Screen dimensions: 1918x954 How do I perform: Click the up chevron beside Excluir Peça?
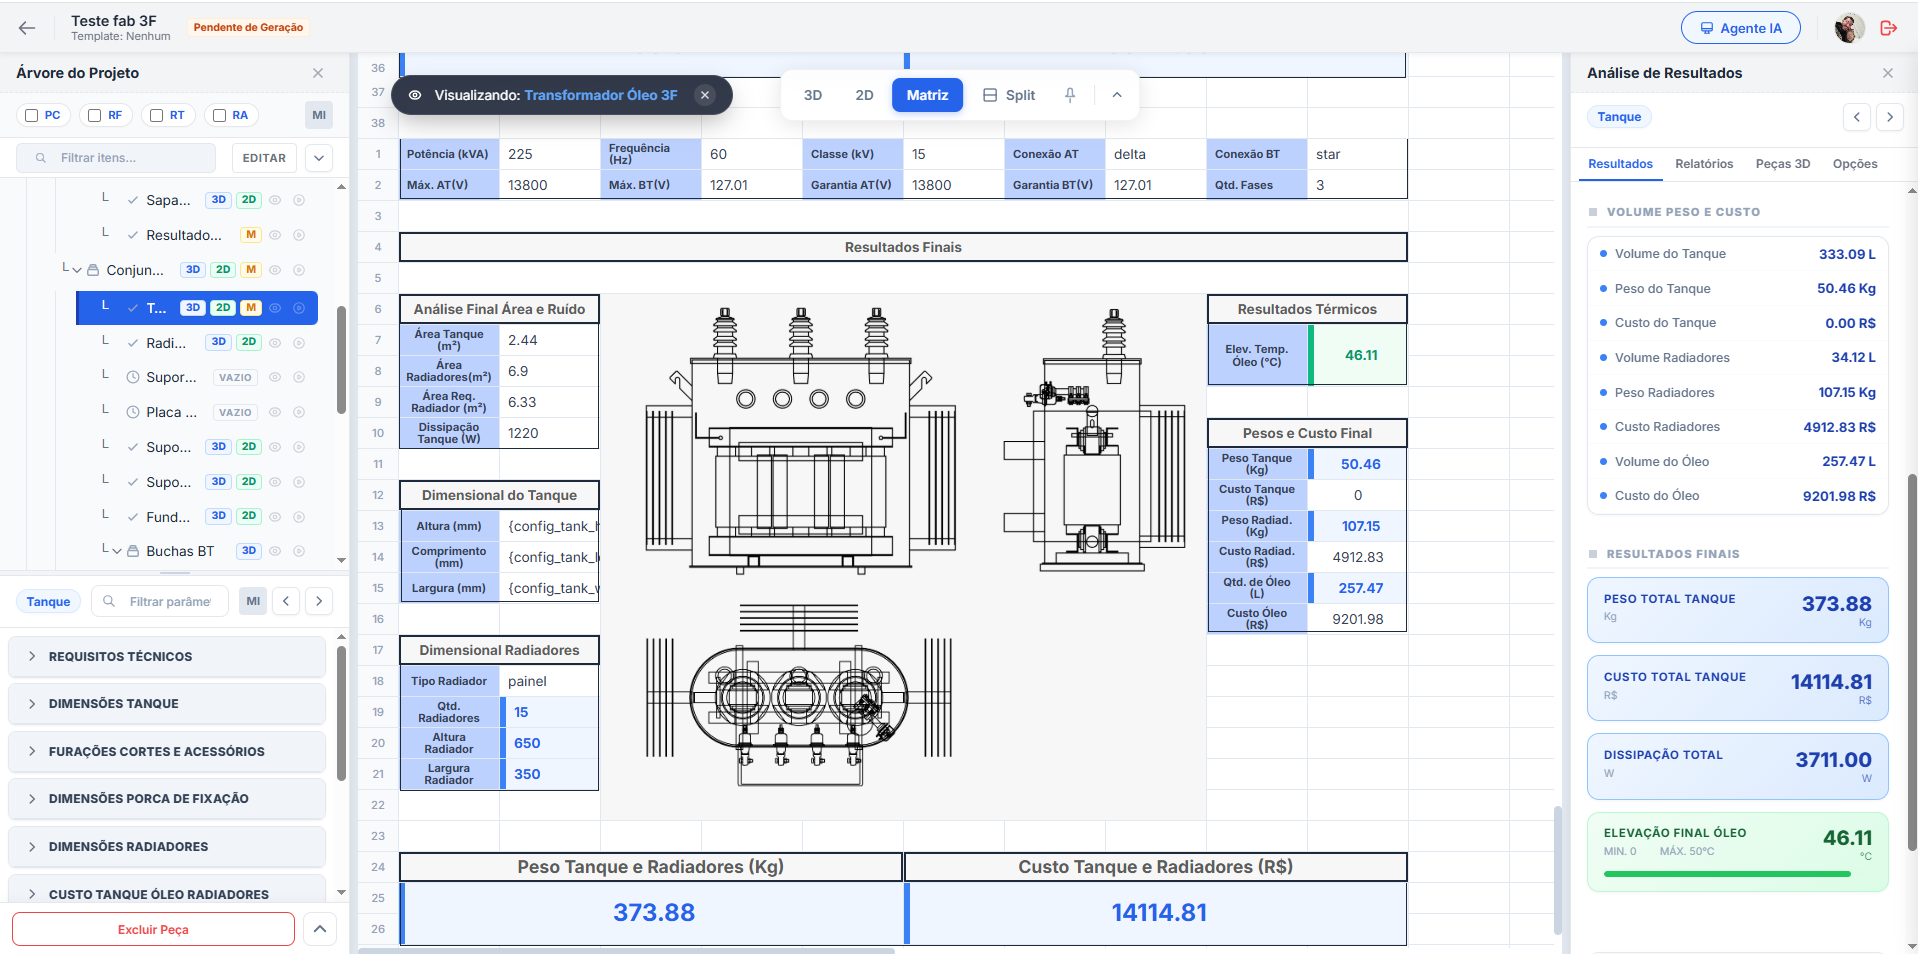(319, 929)
